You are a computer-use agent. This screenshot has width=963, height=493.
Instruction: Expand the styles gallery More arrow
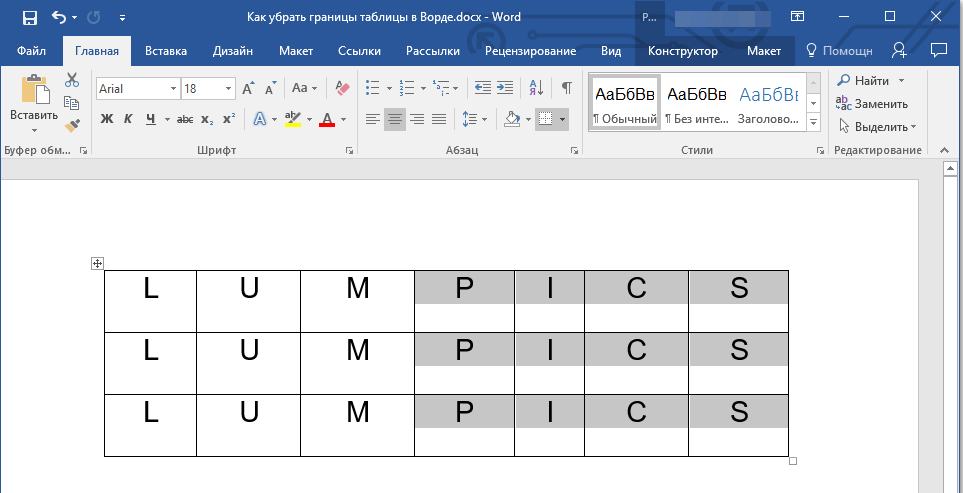tap(814, 123)
